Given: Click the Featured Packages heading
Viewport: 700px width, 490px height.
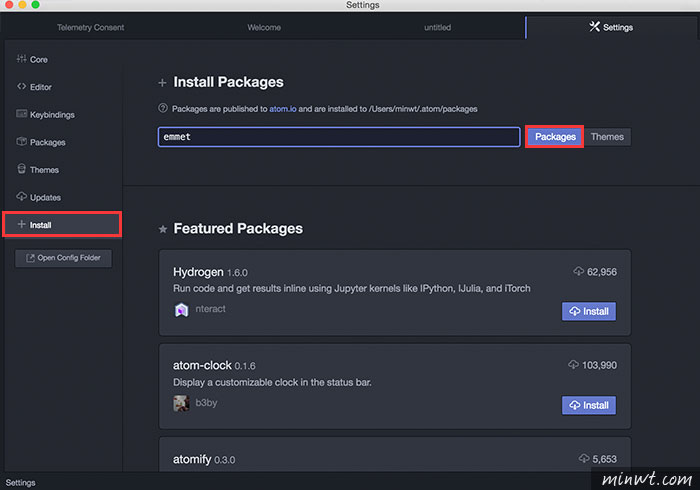Looking at the screenshot, I should [238, 228].
